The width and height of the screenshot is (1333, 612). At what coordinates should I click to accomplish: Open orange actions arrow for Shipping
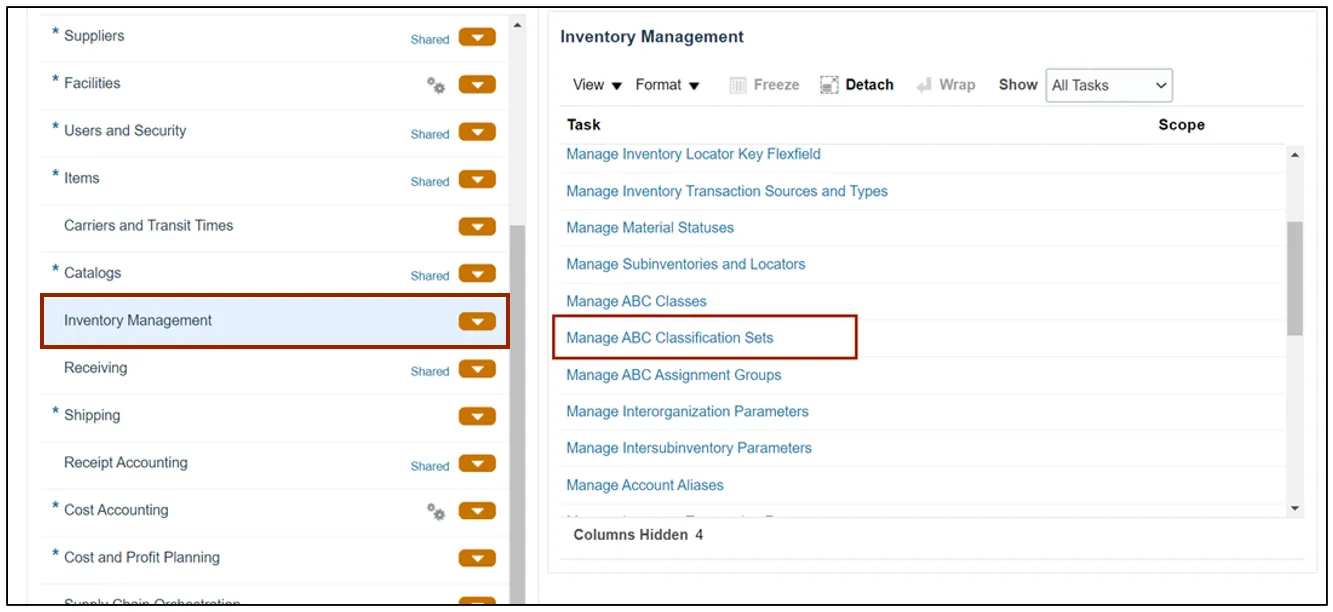(x=477, y=416)
